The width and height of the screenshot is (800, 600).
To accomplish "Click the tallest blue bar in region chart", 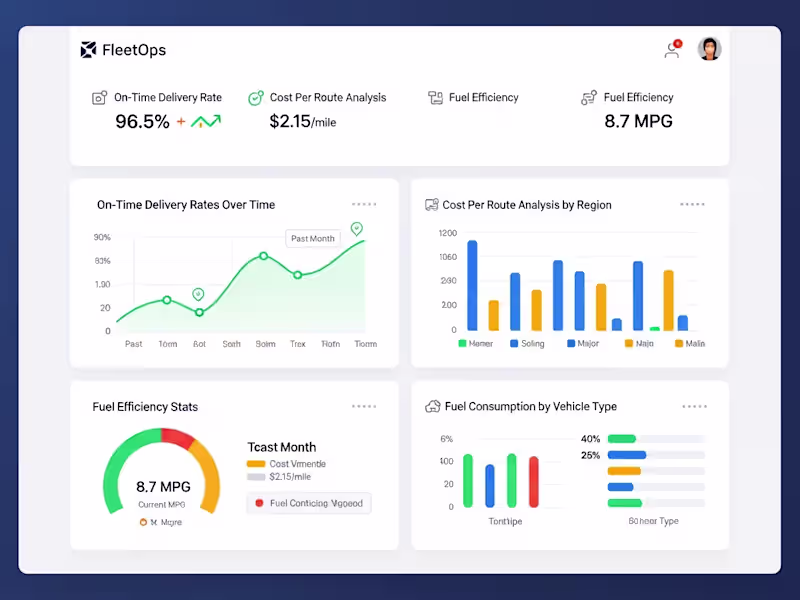I will pyautogui.click(x=472, y=285).
